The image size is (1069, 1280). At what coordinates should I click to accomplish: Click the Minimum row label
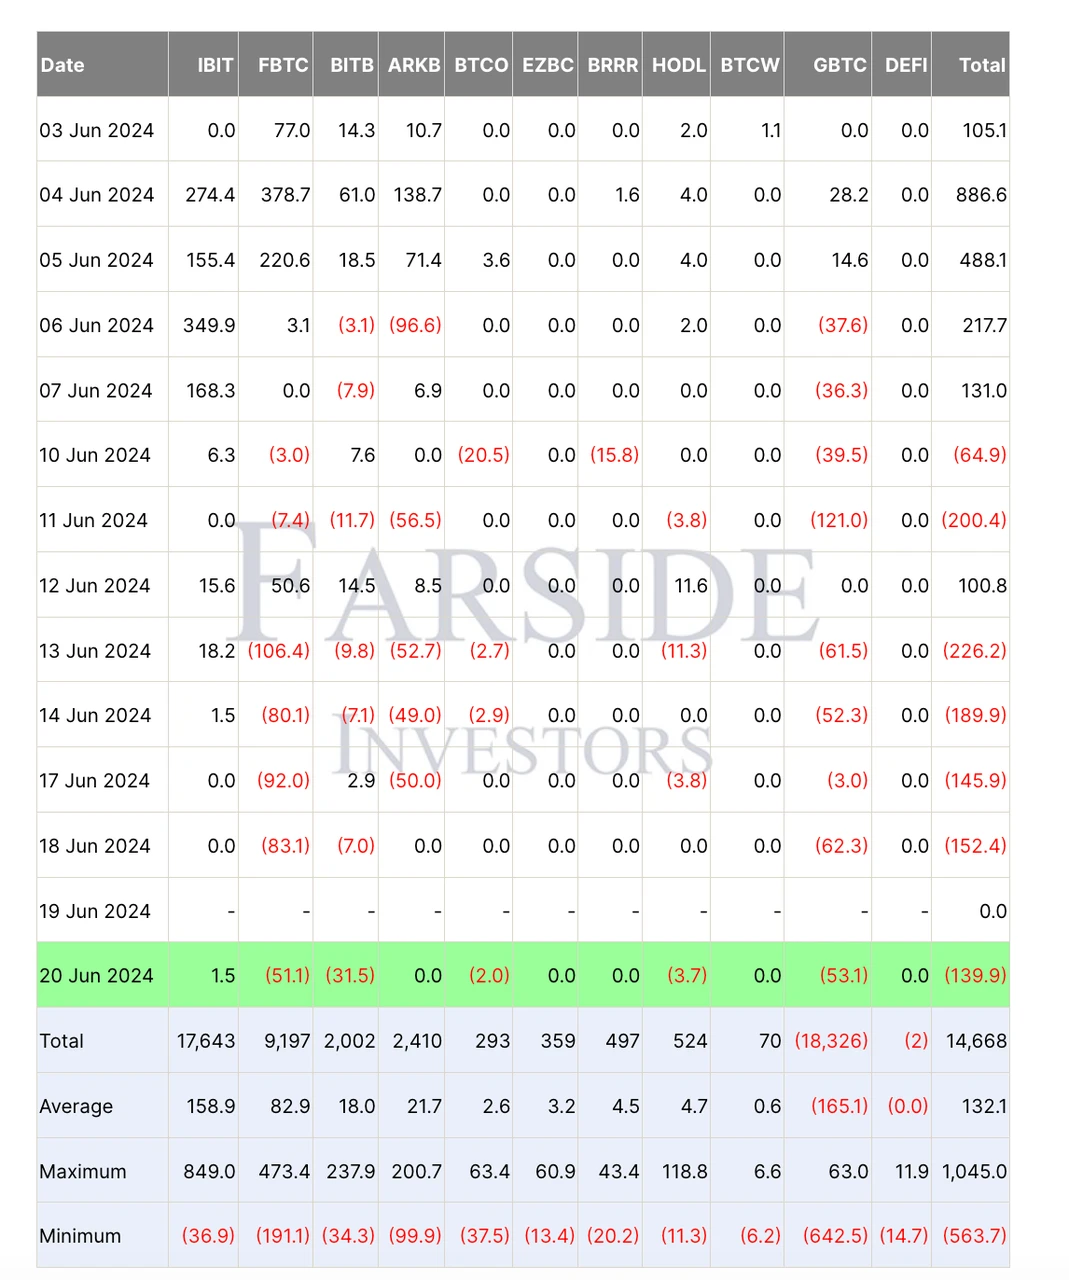click(80, 1236)
